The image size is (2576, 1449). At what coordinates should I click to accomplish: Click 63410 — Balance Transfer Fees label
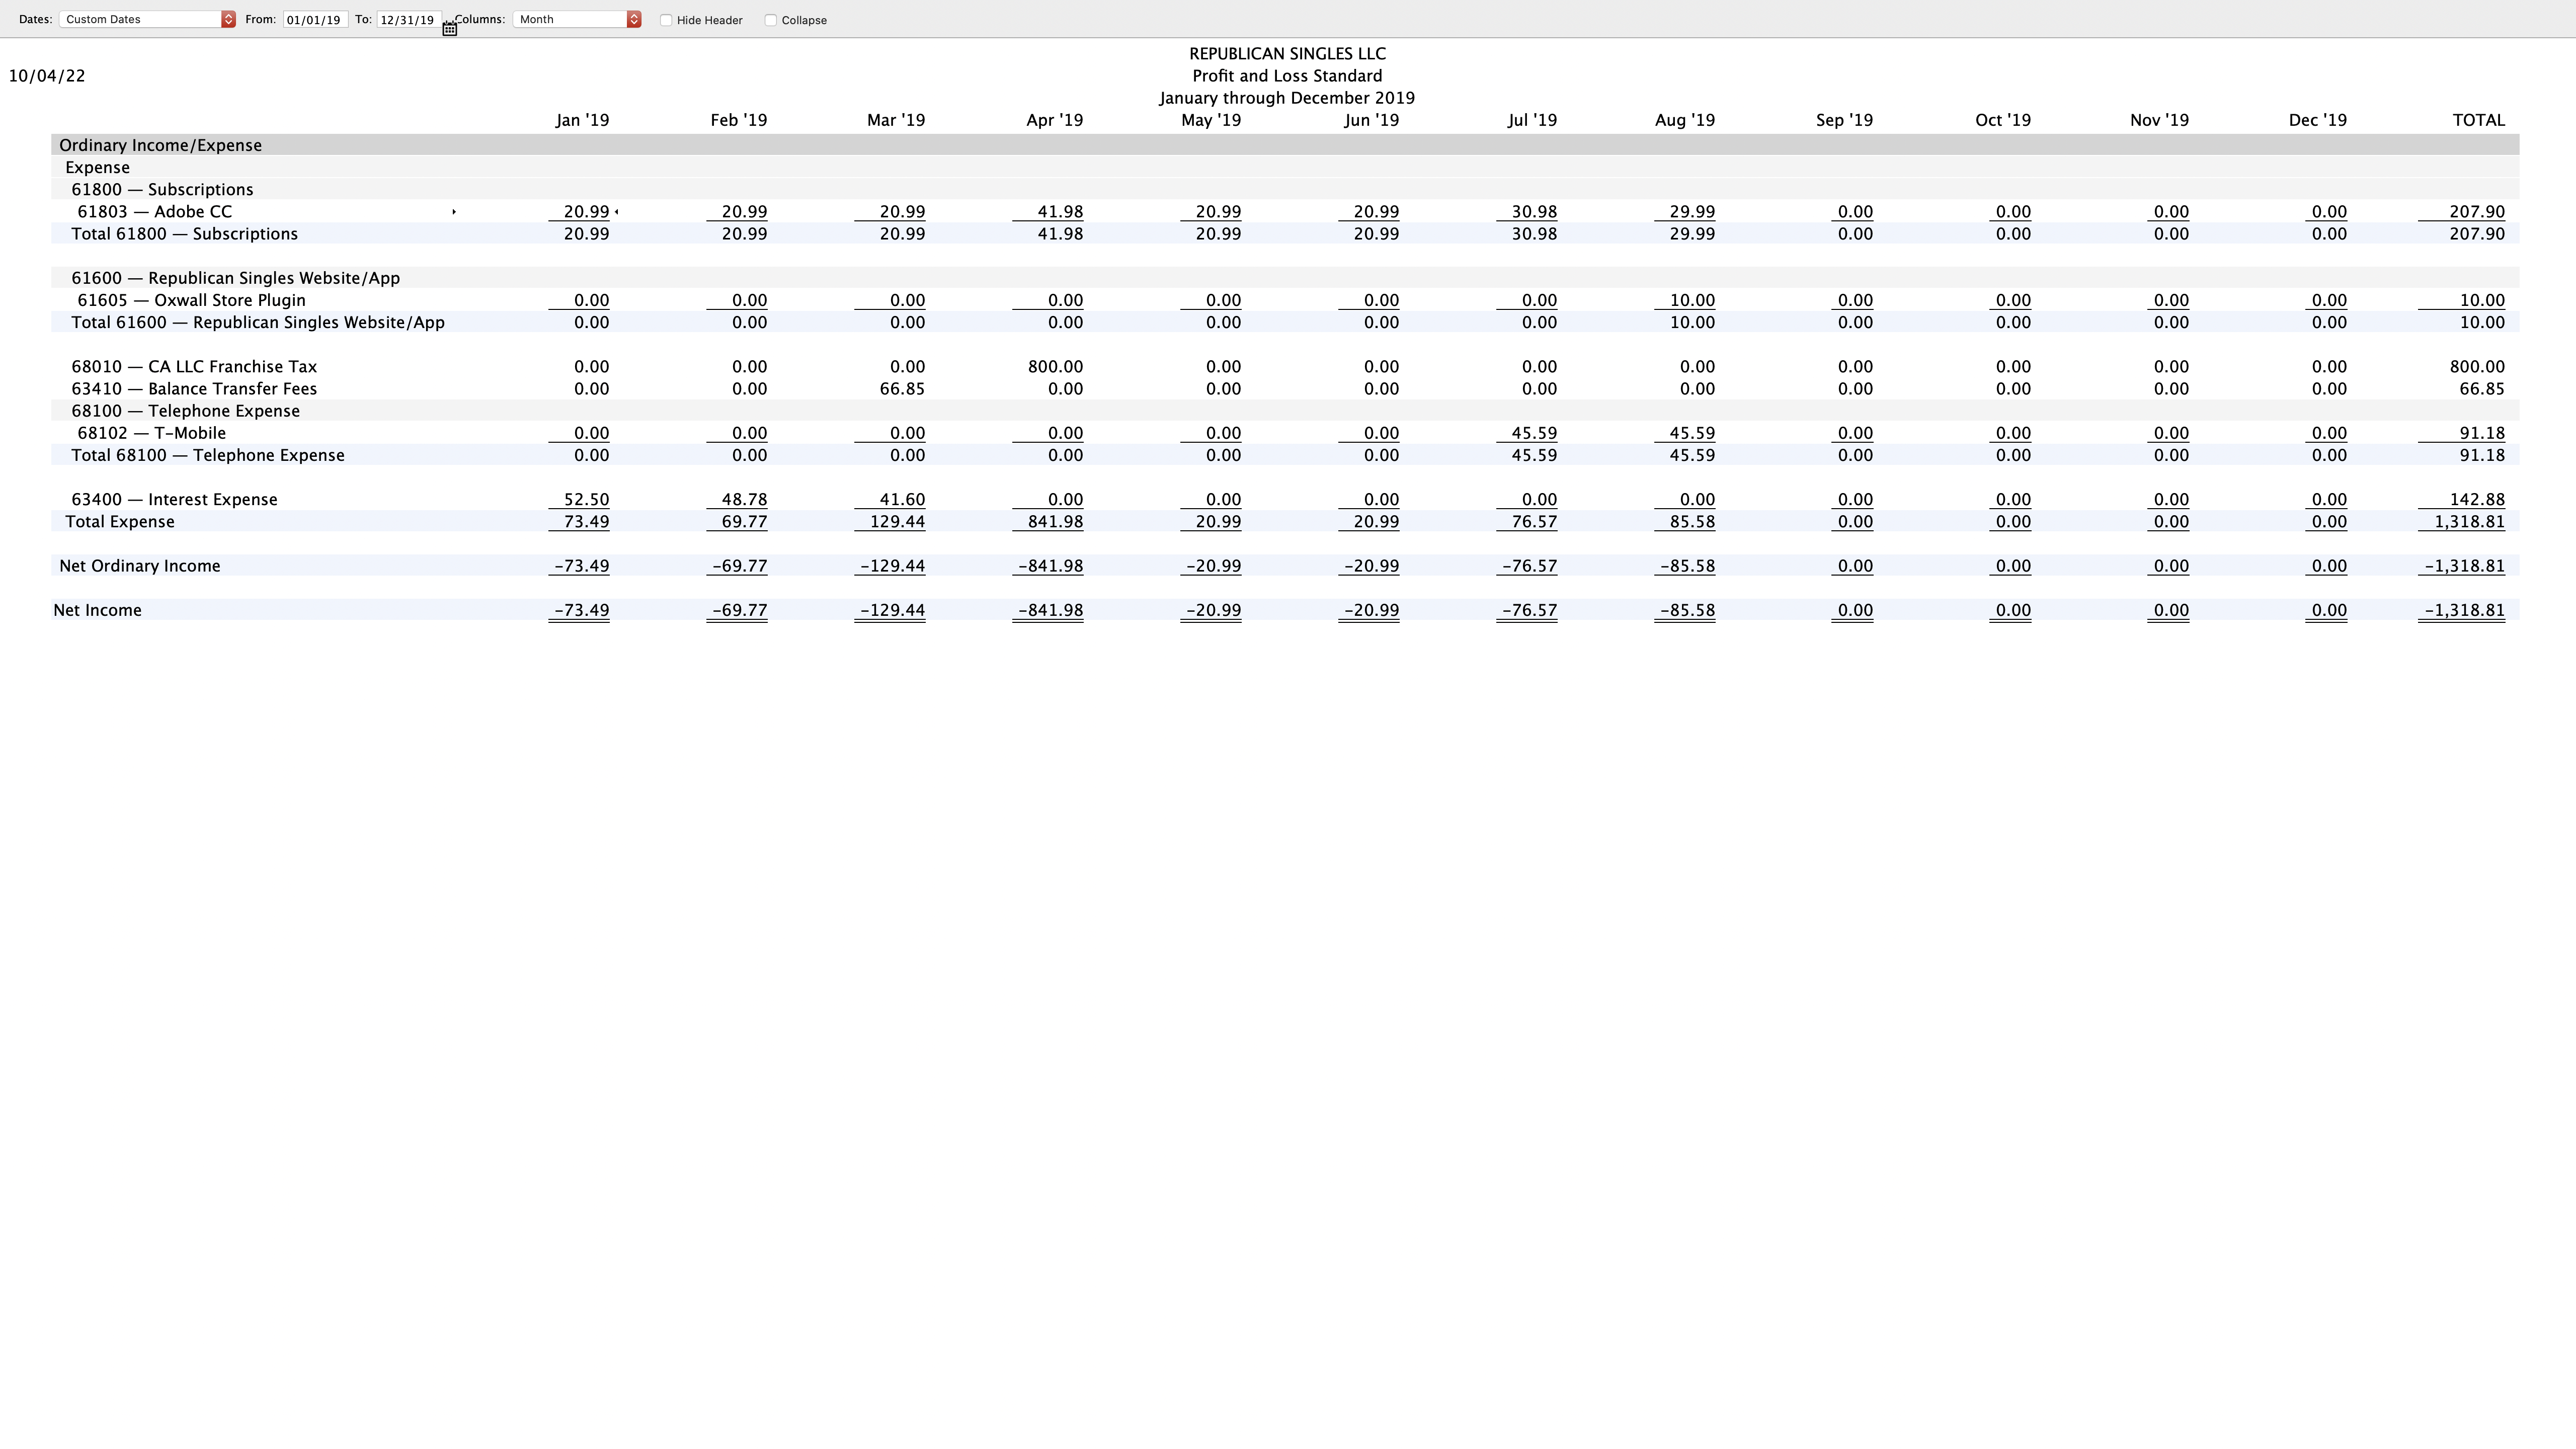[x=194, y=389]
